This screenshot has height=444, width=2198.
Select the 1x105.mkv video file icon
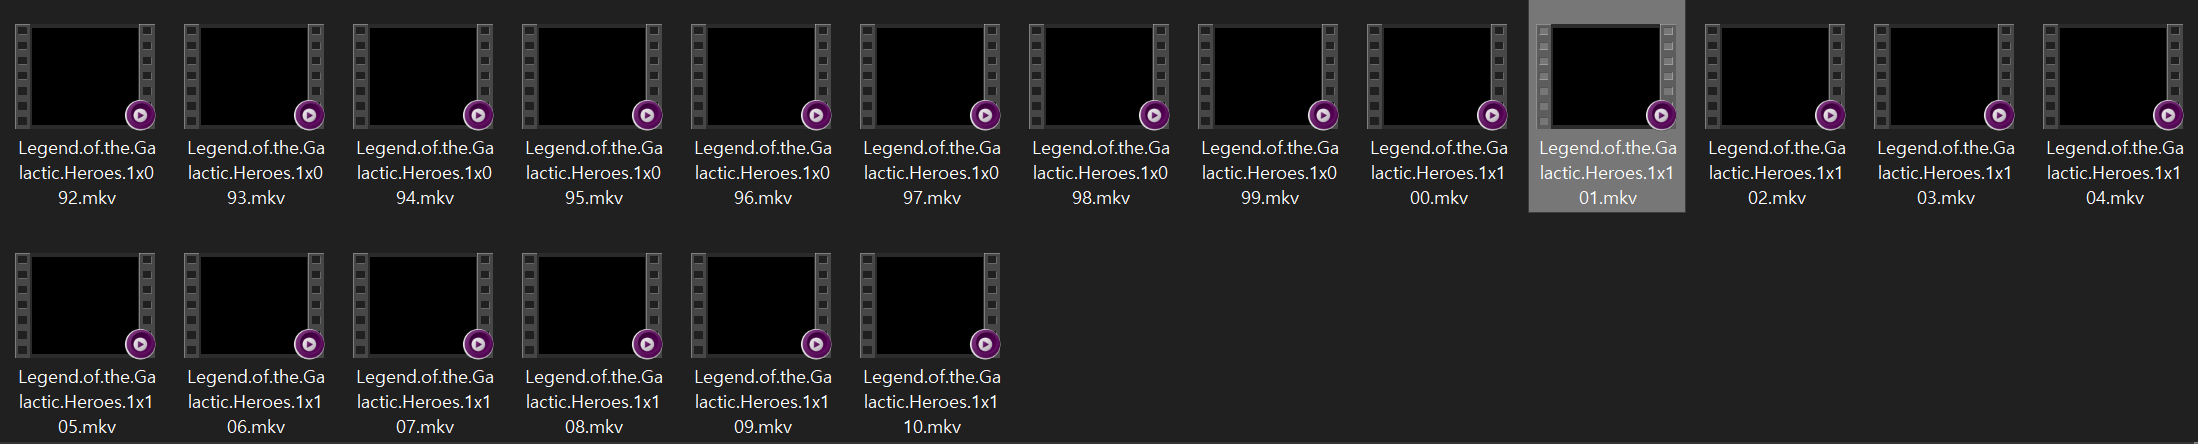86,306
